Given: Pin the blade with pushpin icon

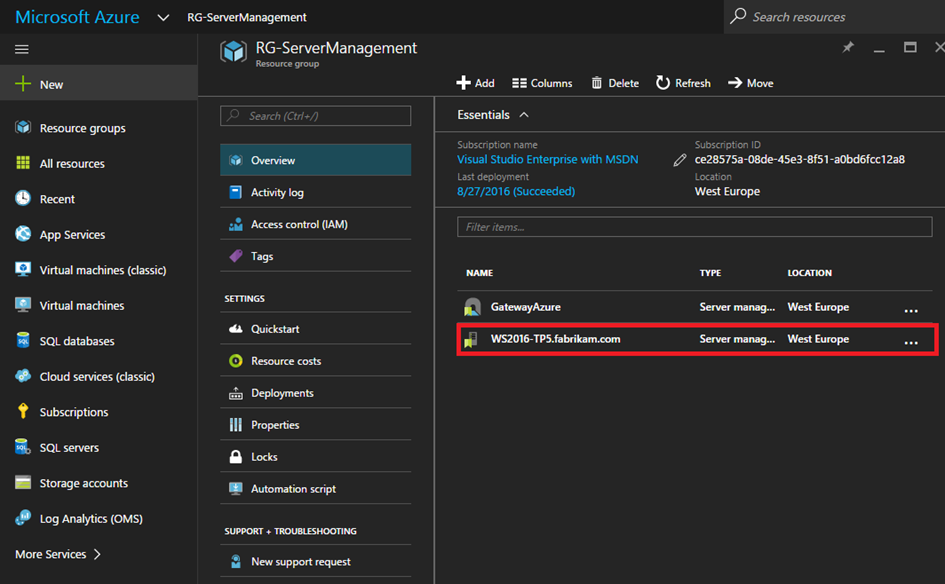Looking at the screenshot, I should point(848,47).
